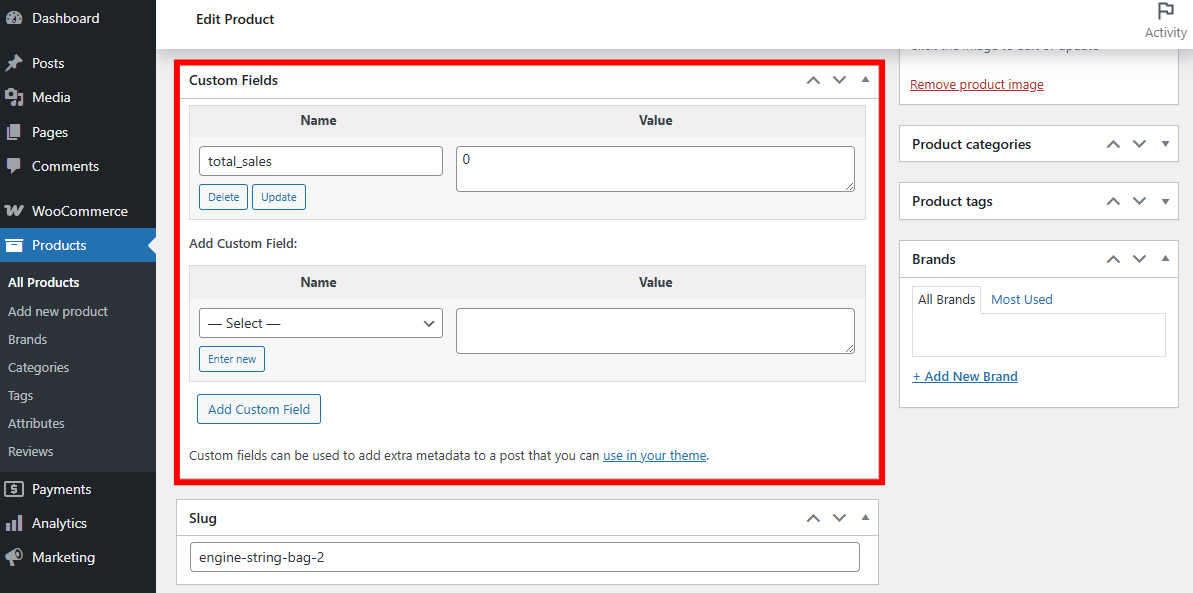The width and height of the screenshot is (1193, 593).
Task: Open Pages from the sidebar icon
Action: [14, 131]
